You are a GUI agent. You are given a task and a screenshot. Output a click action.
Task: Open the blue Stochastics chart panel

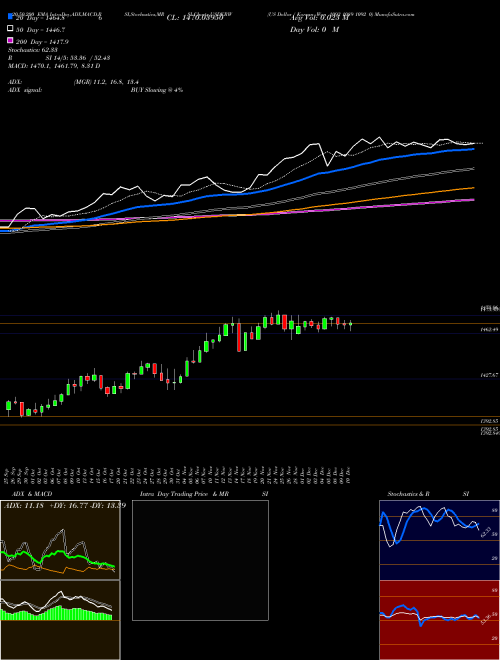(439, 540)
